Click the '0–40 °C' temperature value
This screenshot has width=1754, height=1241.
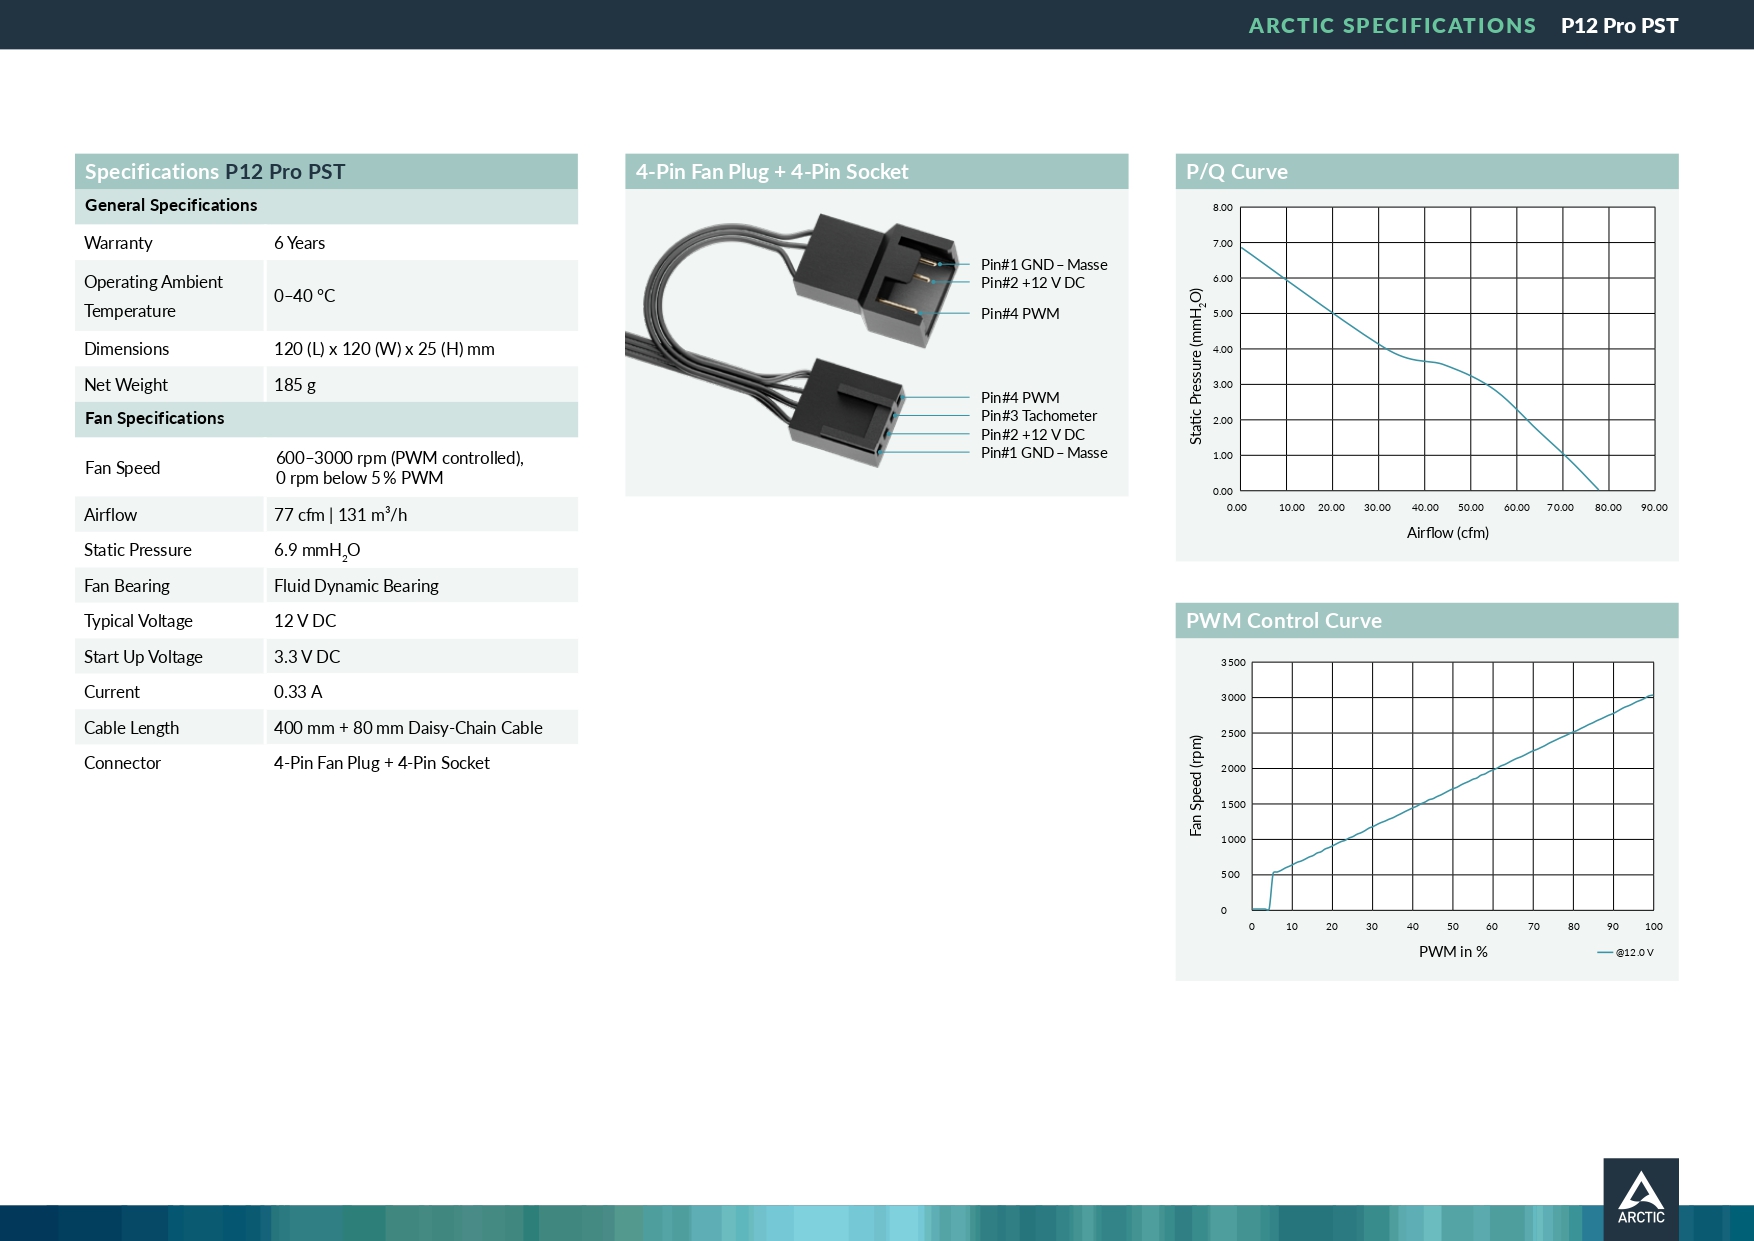coord(304,296)
